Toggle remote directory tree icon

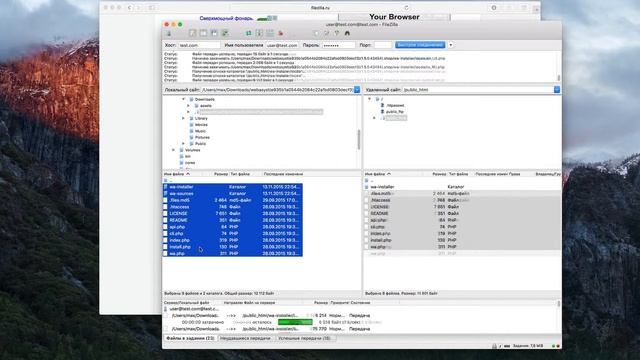point(214,33)
